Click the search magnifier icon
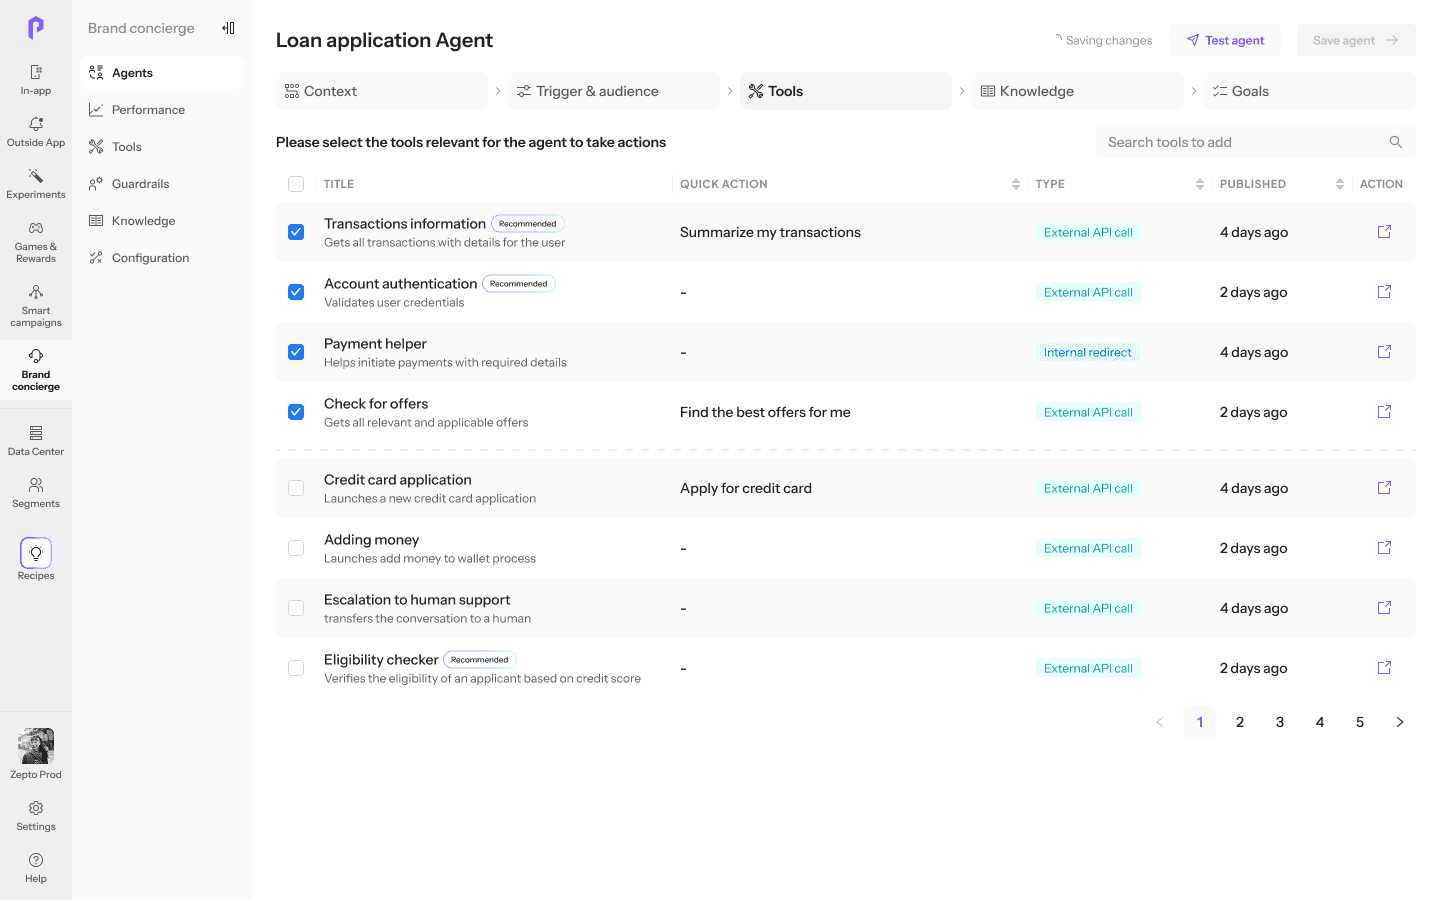1440x900 pixels. tap(1396, 142)
